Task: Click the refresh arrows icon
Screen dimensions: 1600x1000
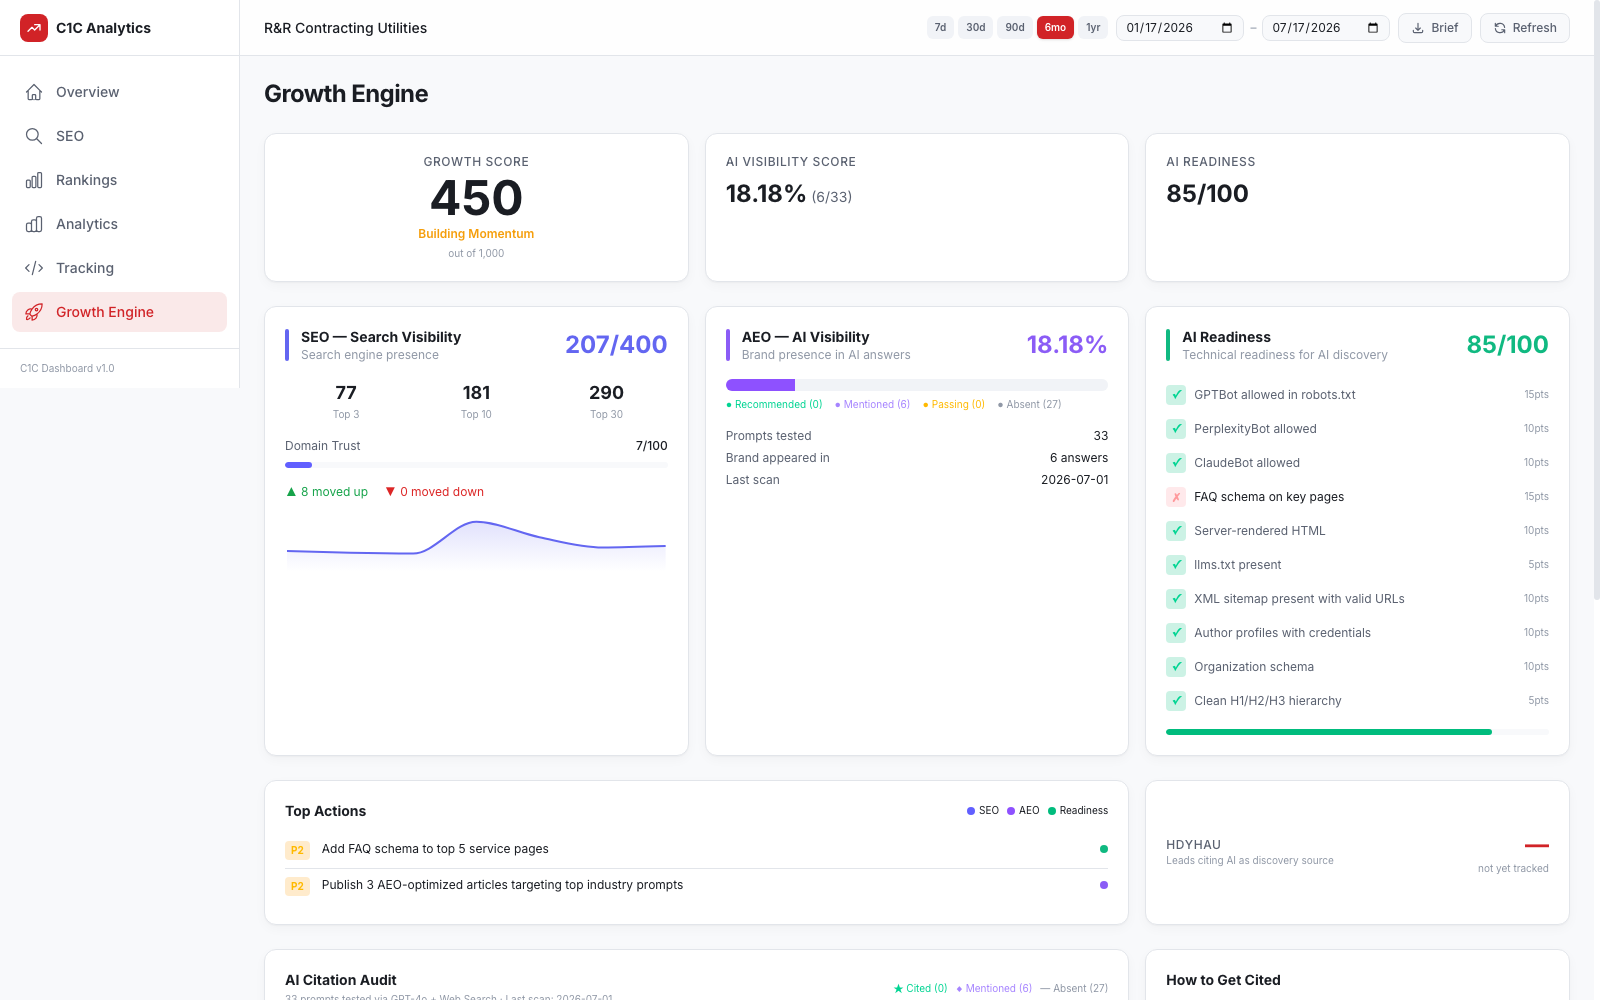Action: point(1500,28)
